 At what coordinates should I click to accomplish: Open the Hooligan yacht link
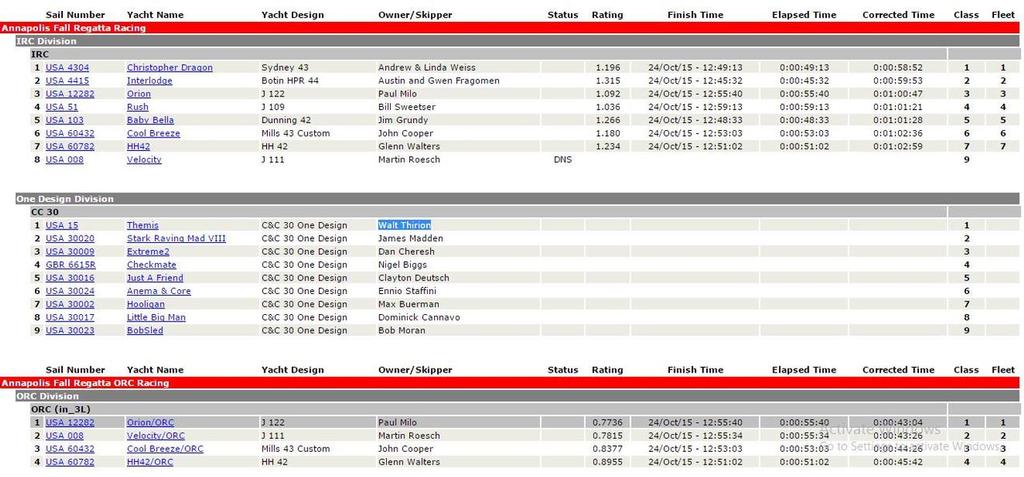146,304
